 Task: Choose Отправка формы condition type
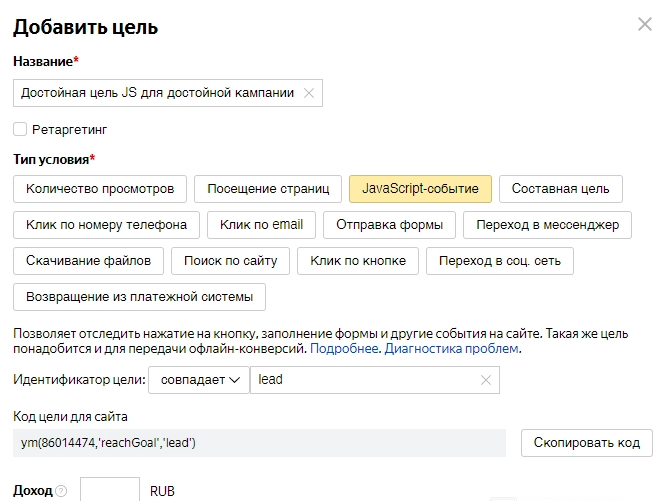pyautogui.click(x=390, y=225)
